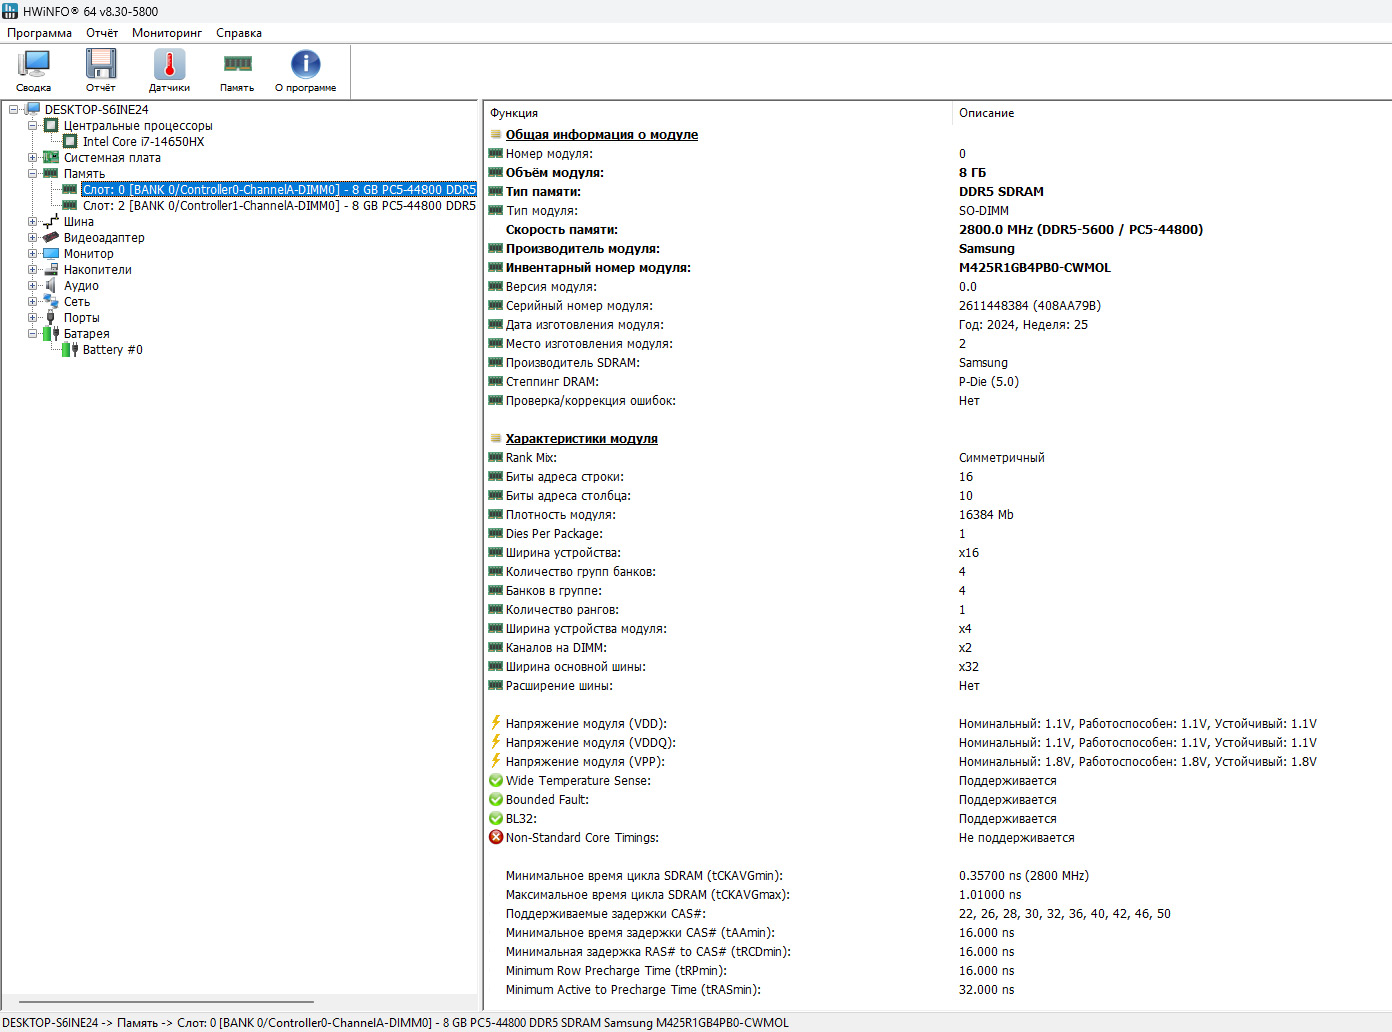
Task: Click the tree panel horizontal scrollbar
Action: coord(166,1001)
